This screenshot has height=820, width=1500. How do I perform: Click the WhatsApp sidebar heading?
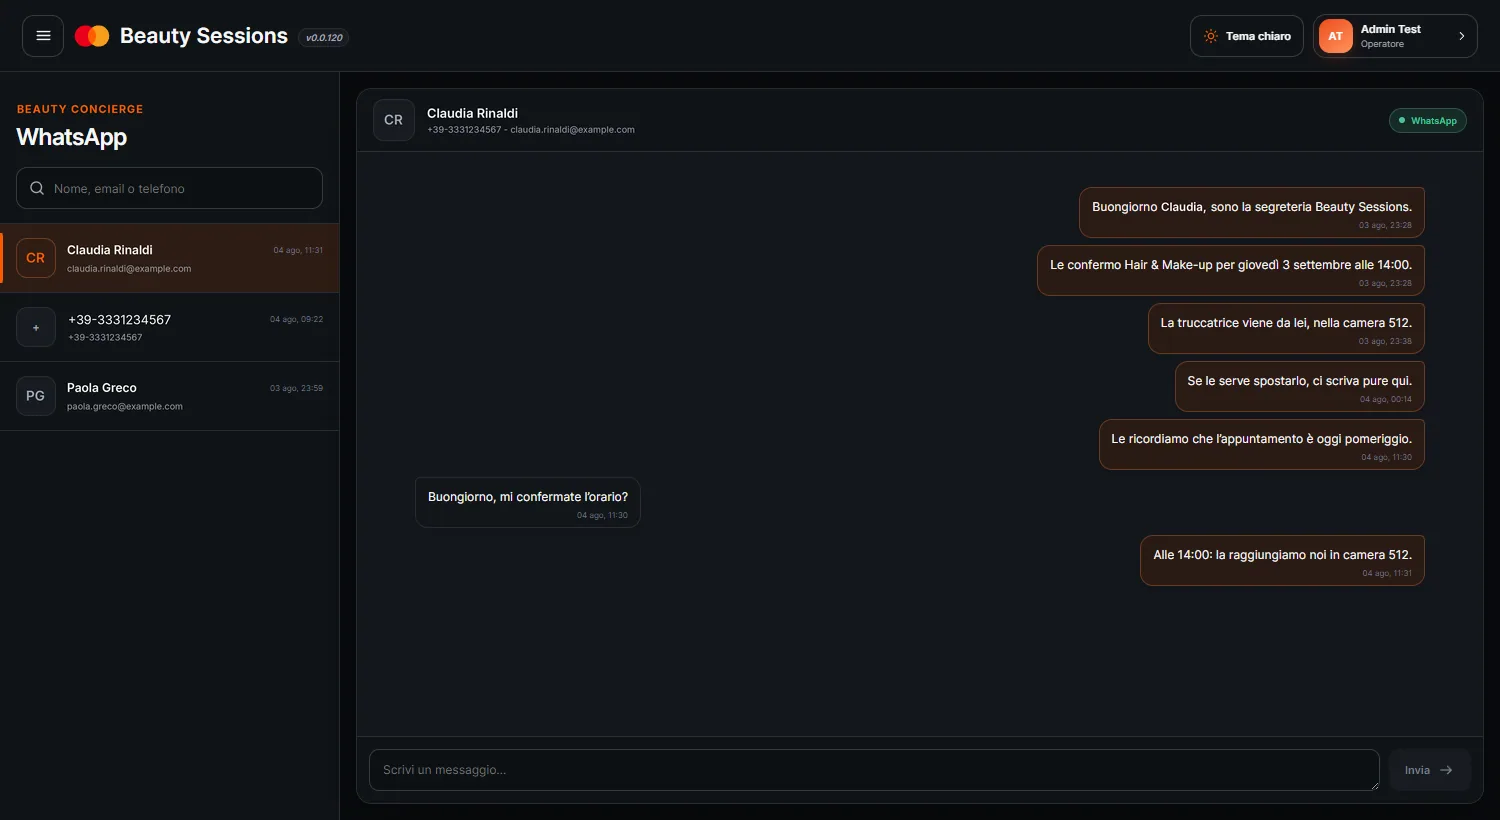pyautogui.click(x=72, y=137)
